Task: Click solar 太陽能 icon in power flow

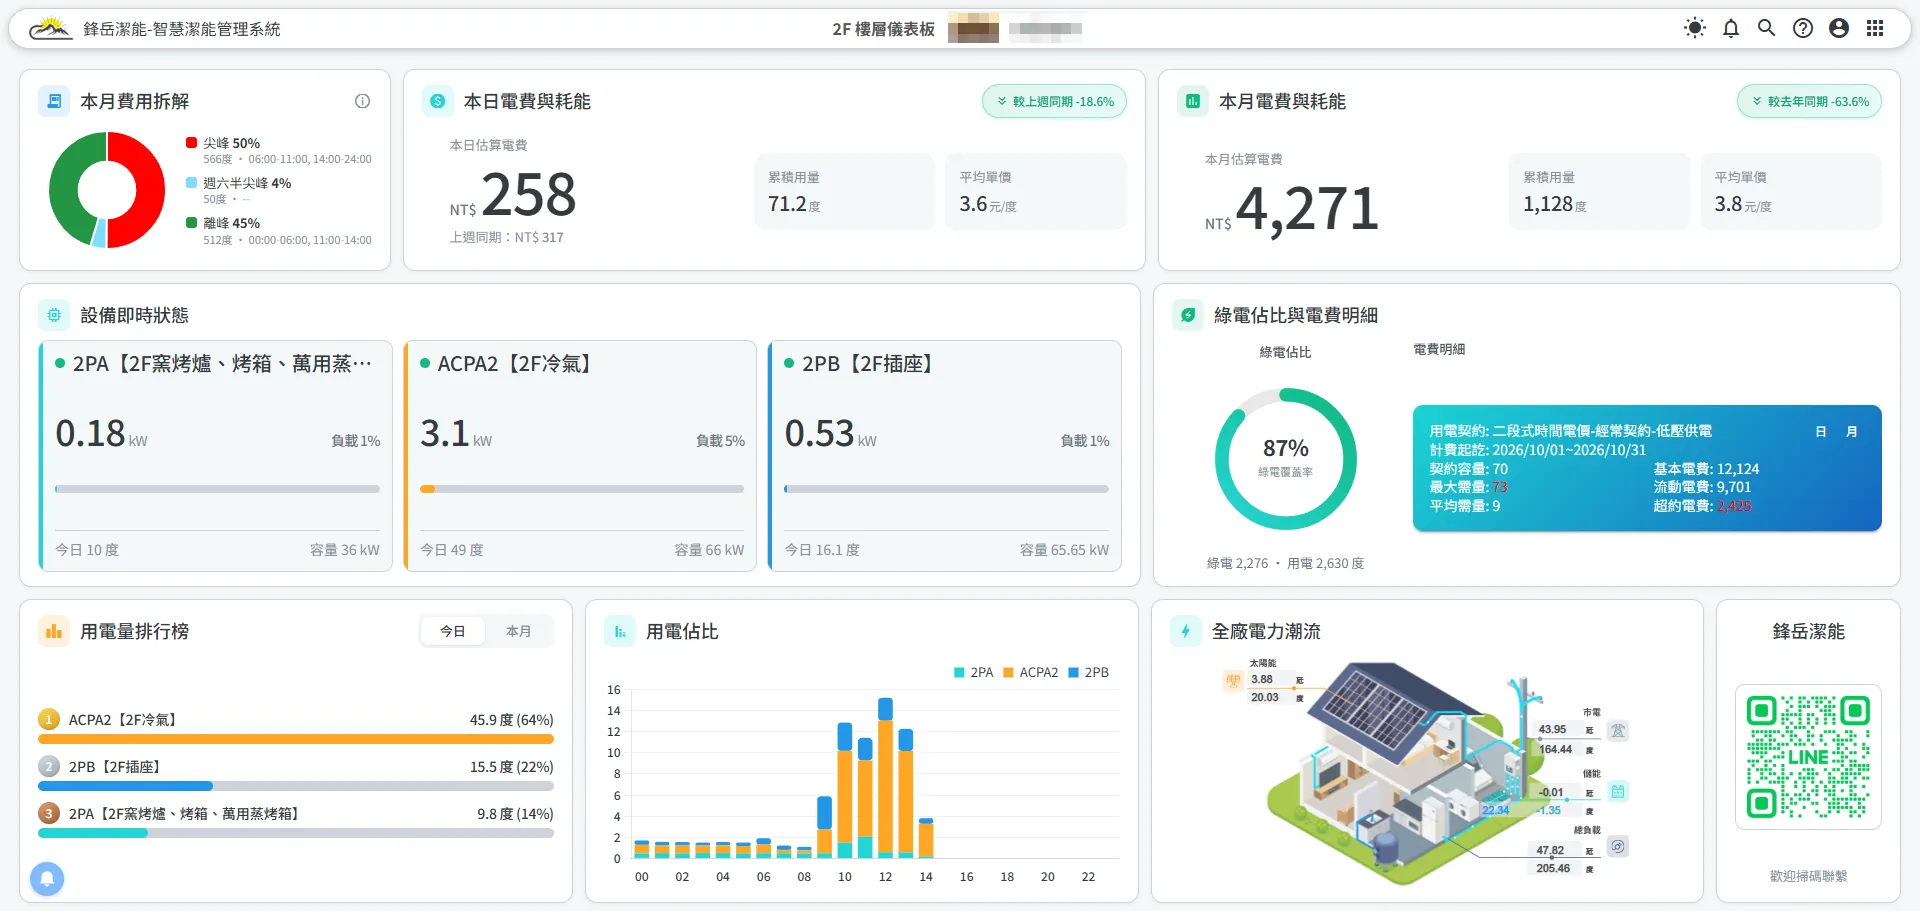Action: (1233, 681)
